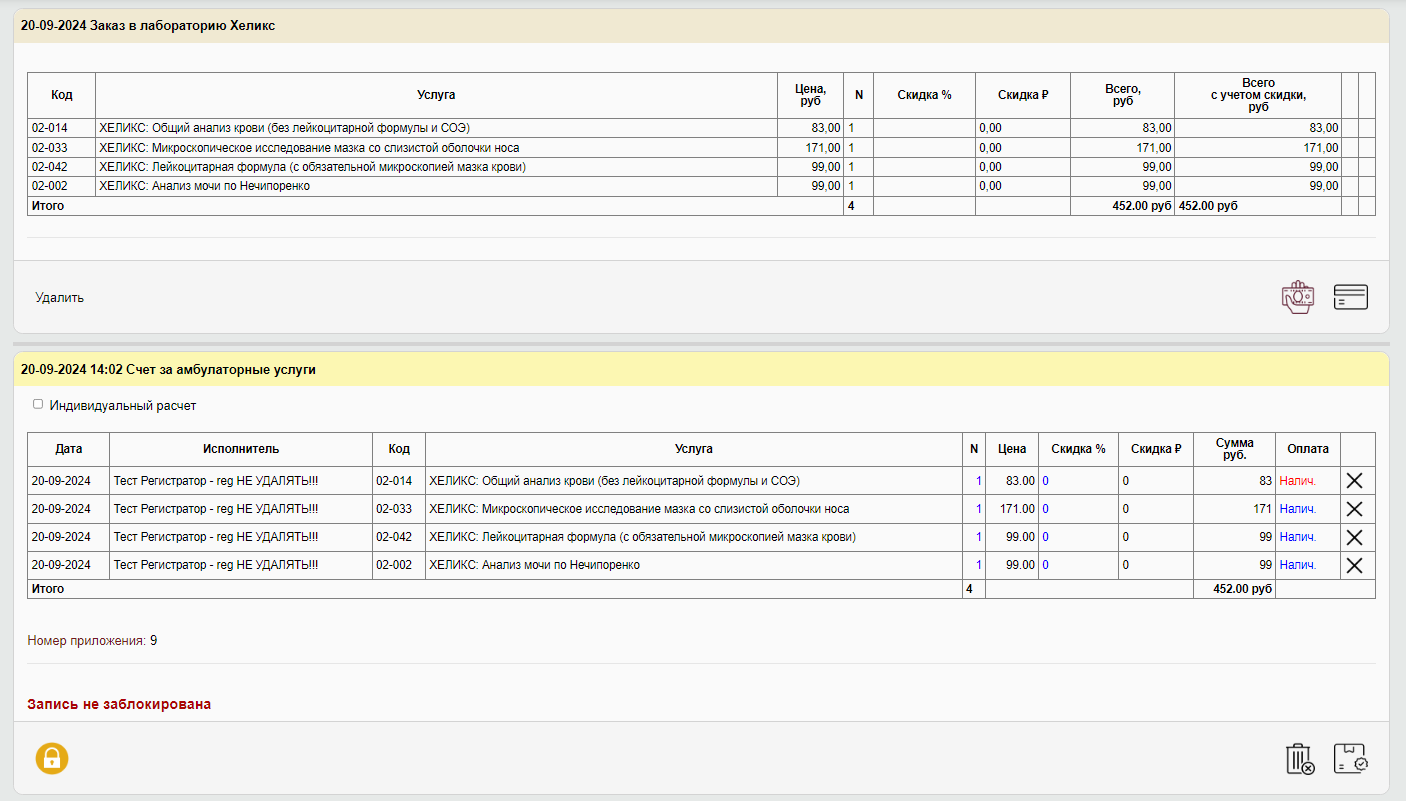Click red Налич. payment for invoice row 02-014
Viewport: 1406px width, 801px height.
1298,481
